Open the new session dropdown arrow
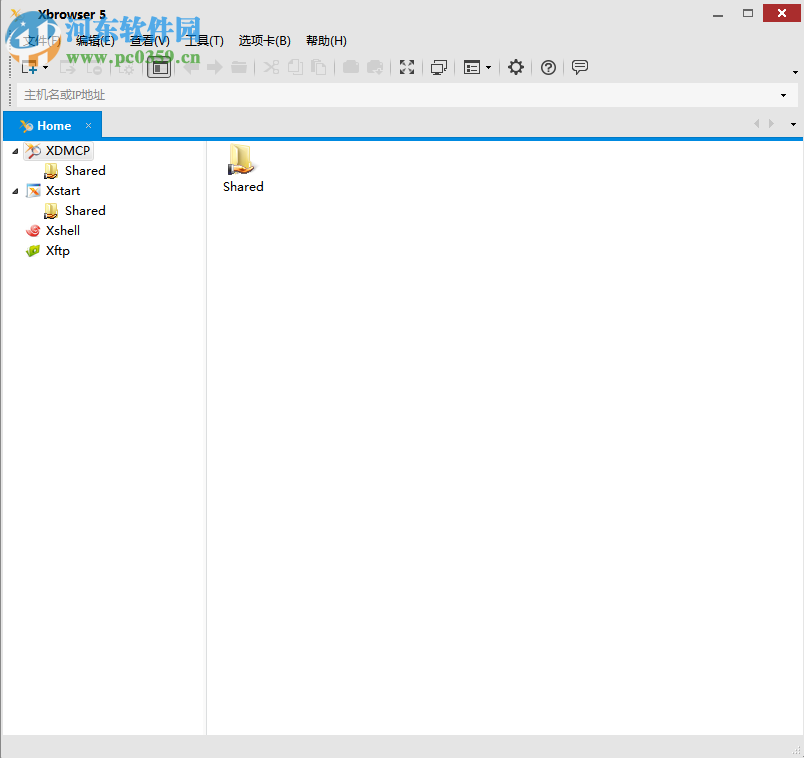Image resolution: width=804 pixels, height=758 pixels. tap(43, 67)
